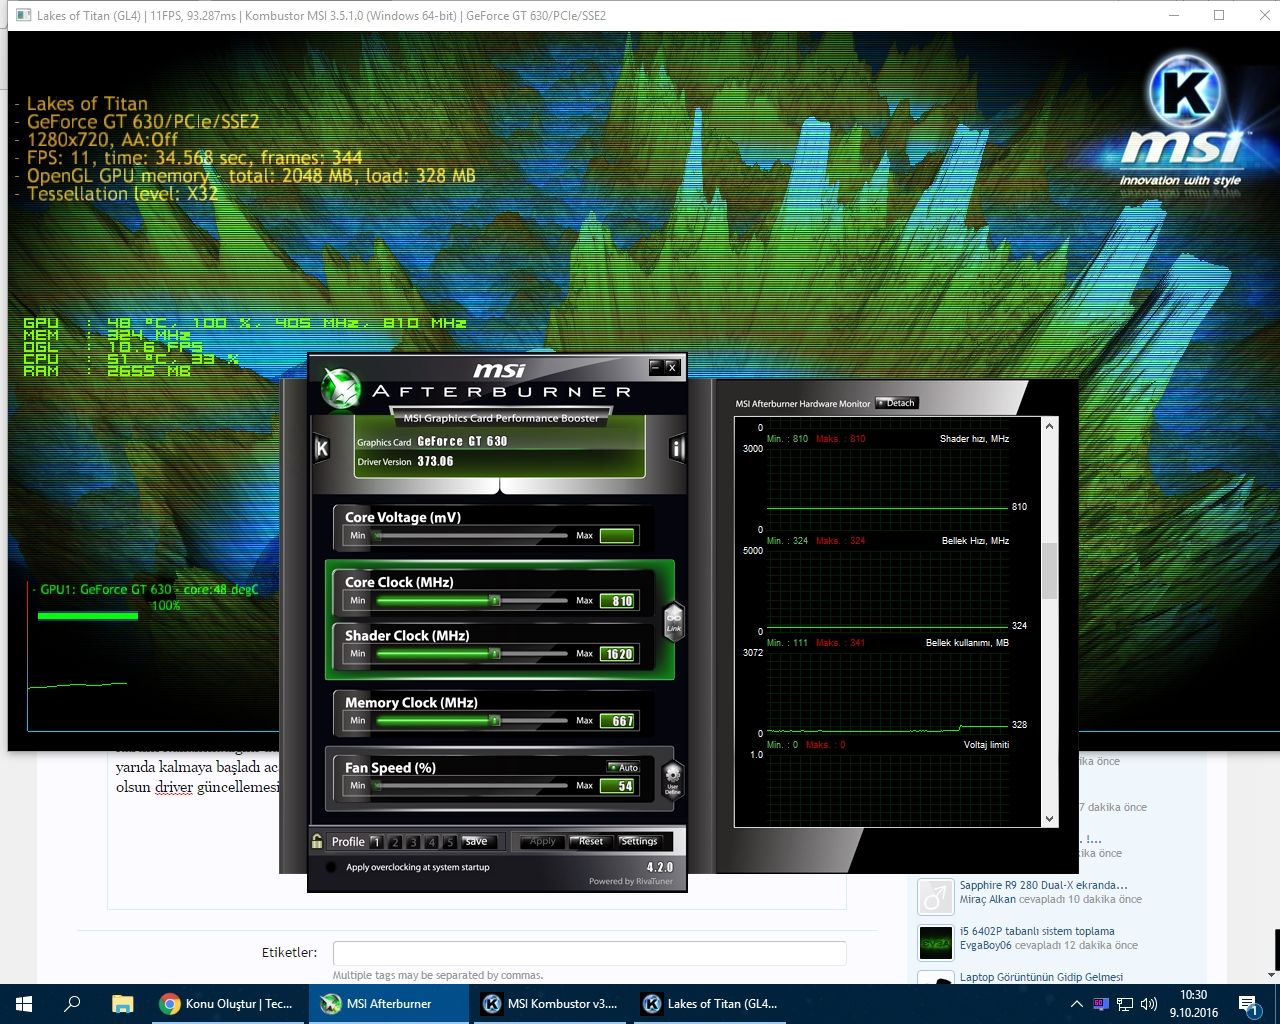Click the hardware monitor scroll-down arrow
The image size is (1280, 1024).
[x=1049, y=819]
